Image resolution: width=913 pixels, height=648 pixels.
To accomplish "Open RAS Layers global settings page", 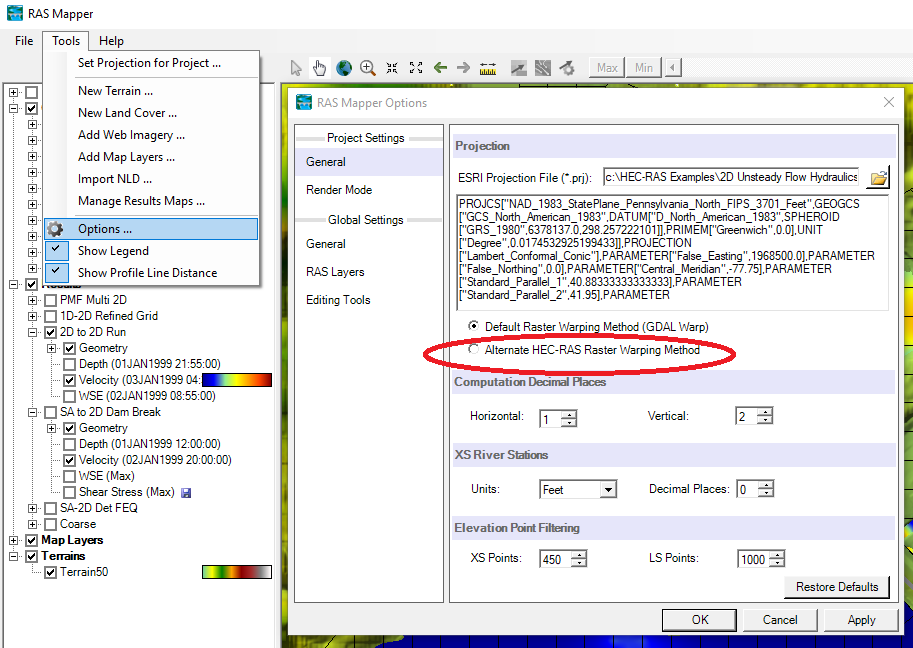I will coord(335,272).
